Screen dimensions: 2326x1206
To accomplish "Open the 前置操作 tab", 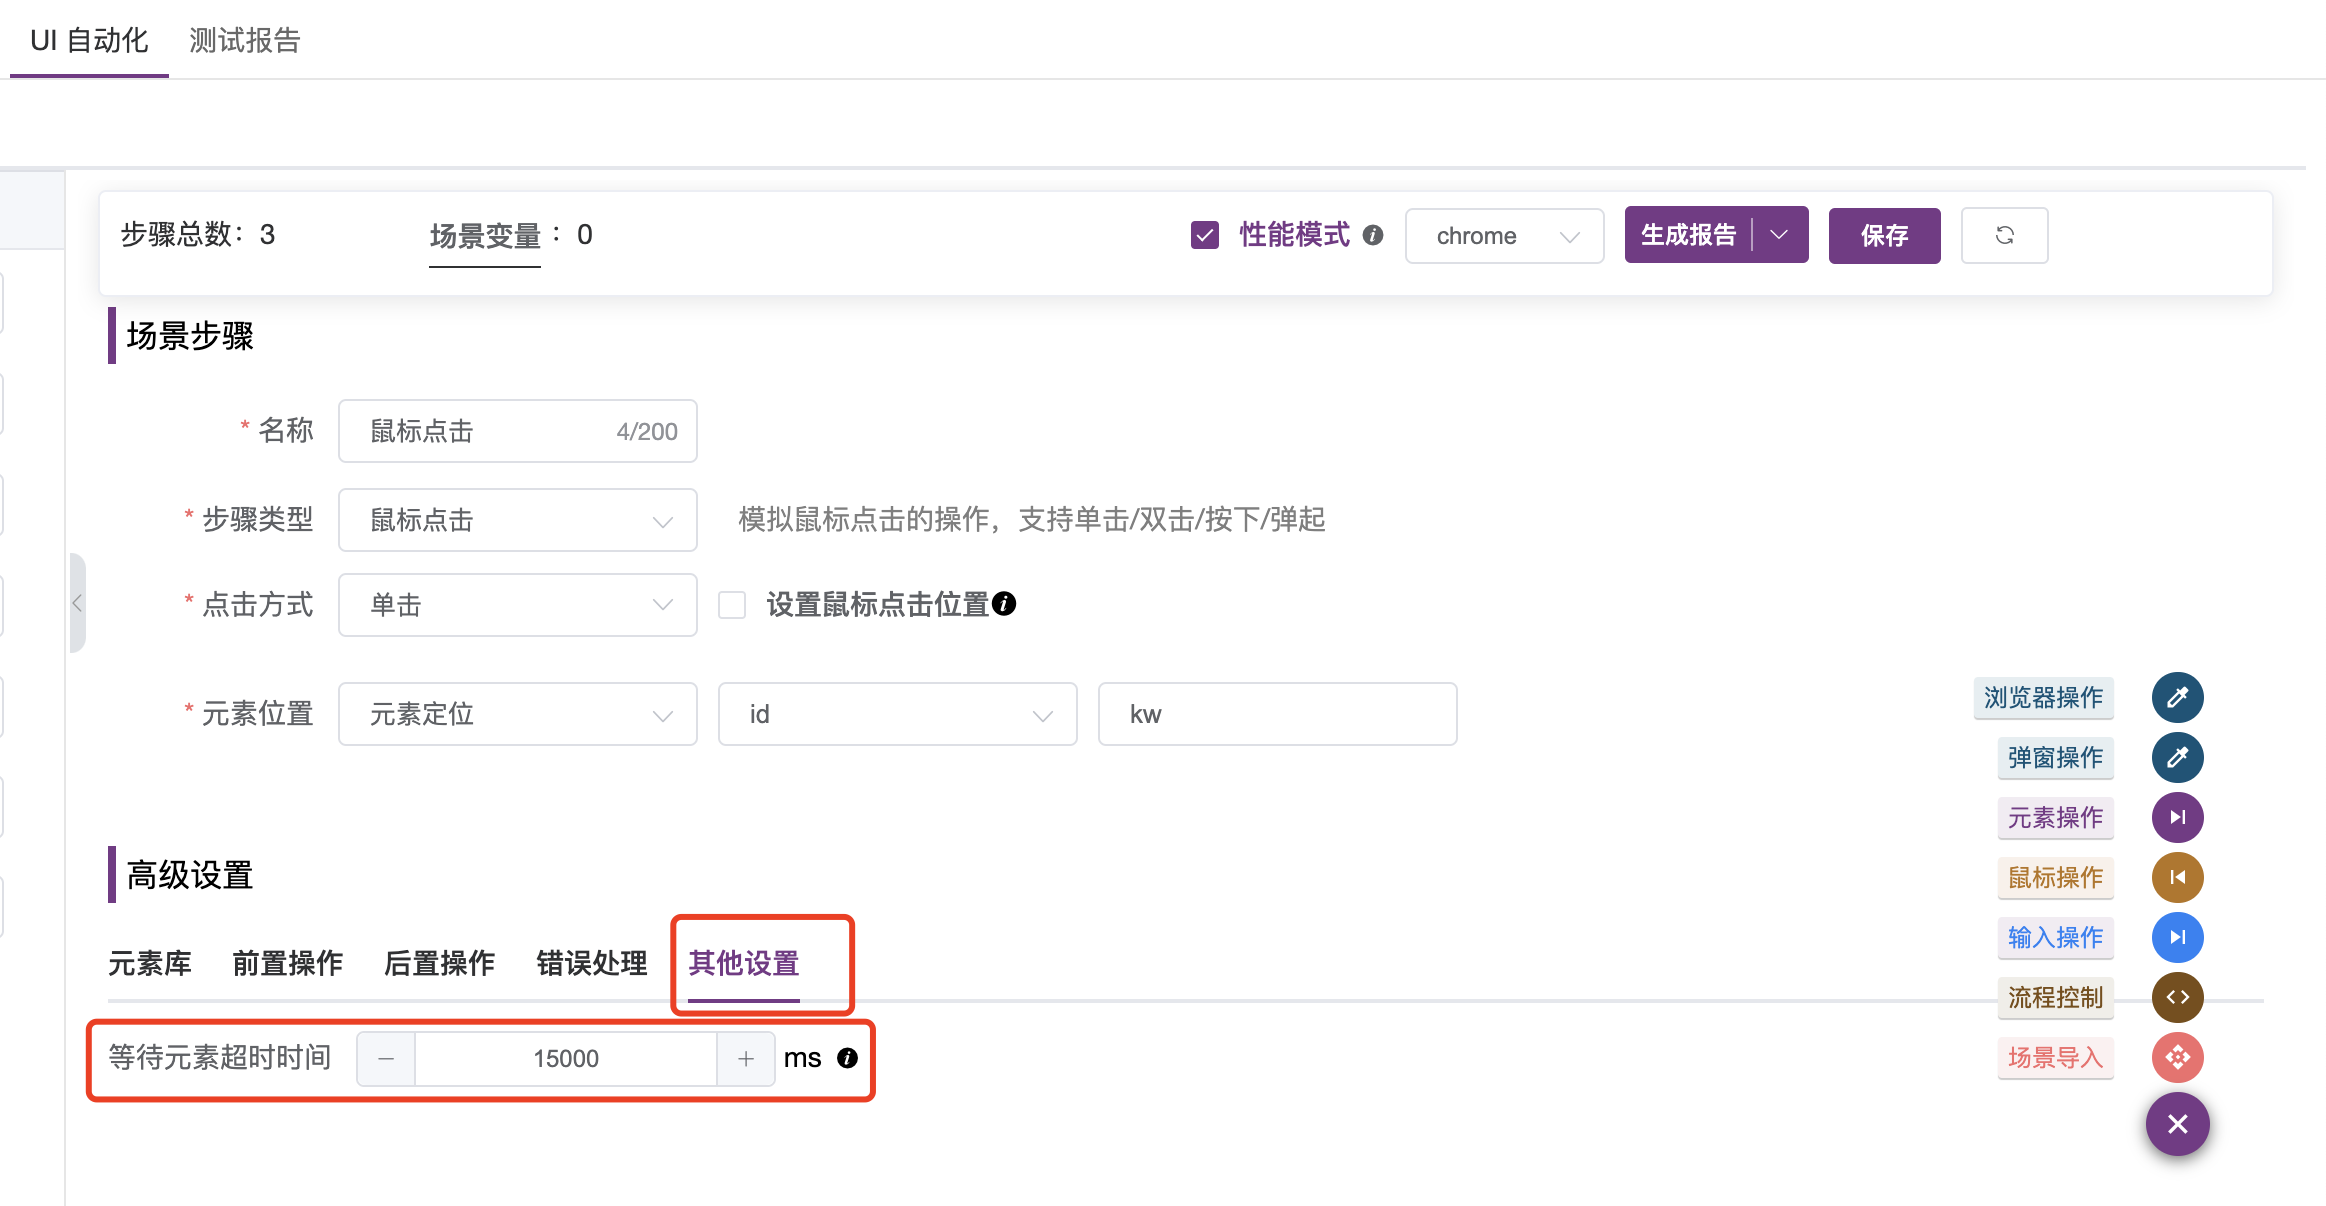I will 288,963.
